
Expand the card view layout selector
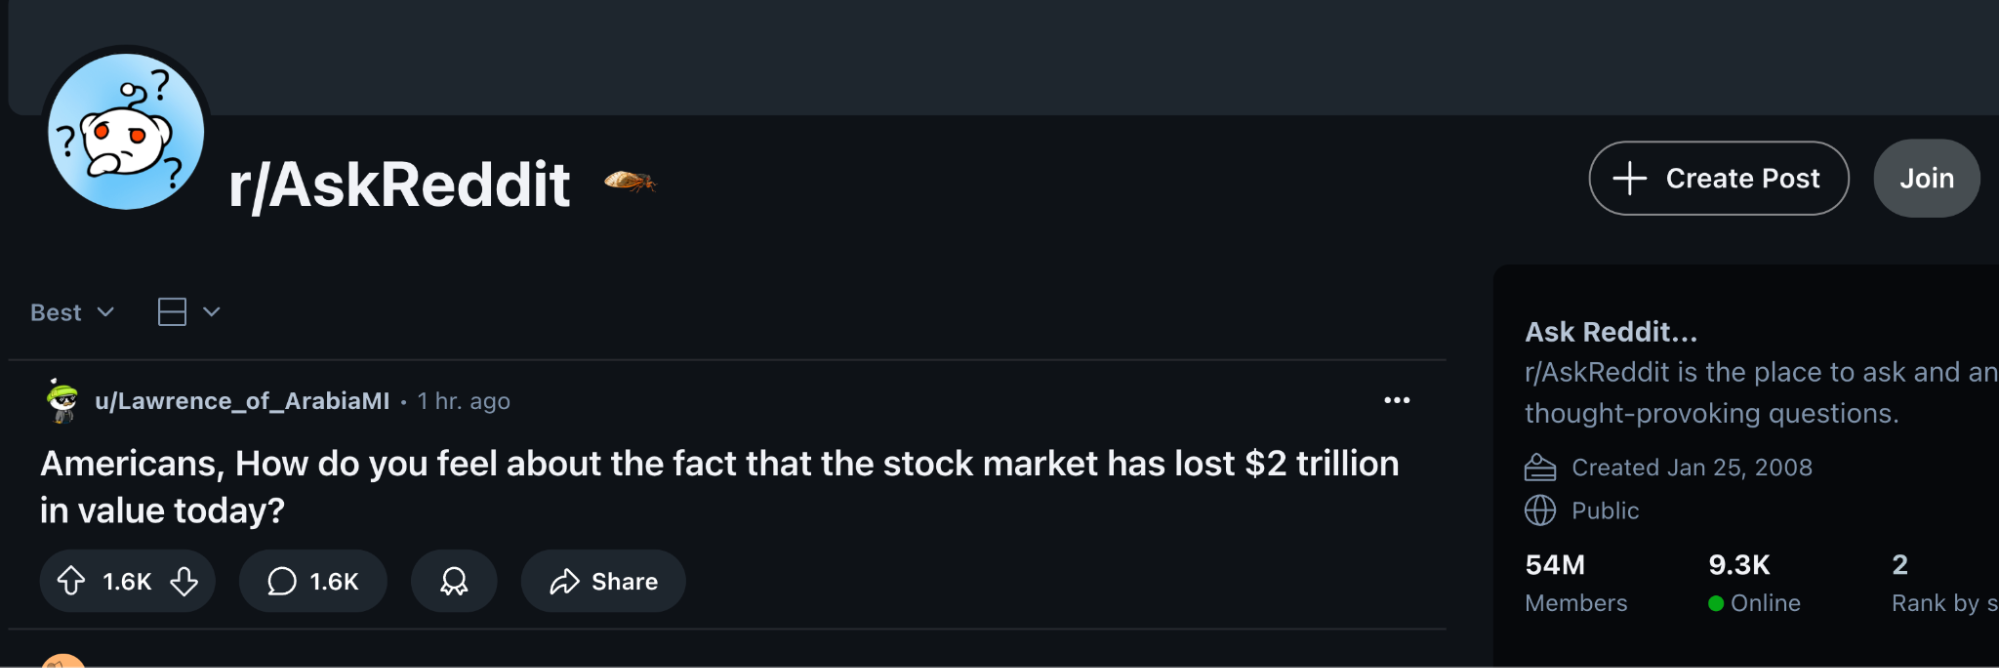[x=188, y=312]
